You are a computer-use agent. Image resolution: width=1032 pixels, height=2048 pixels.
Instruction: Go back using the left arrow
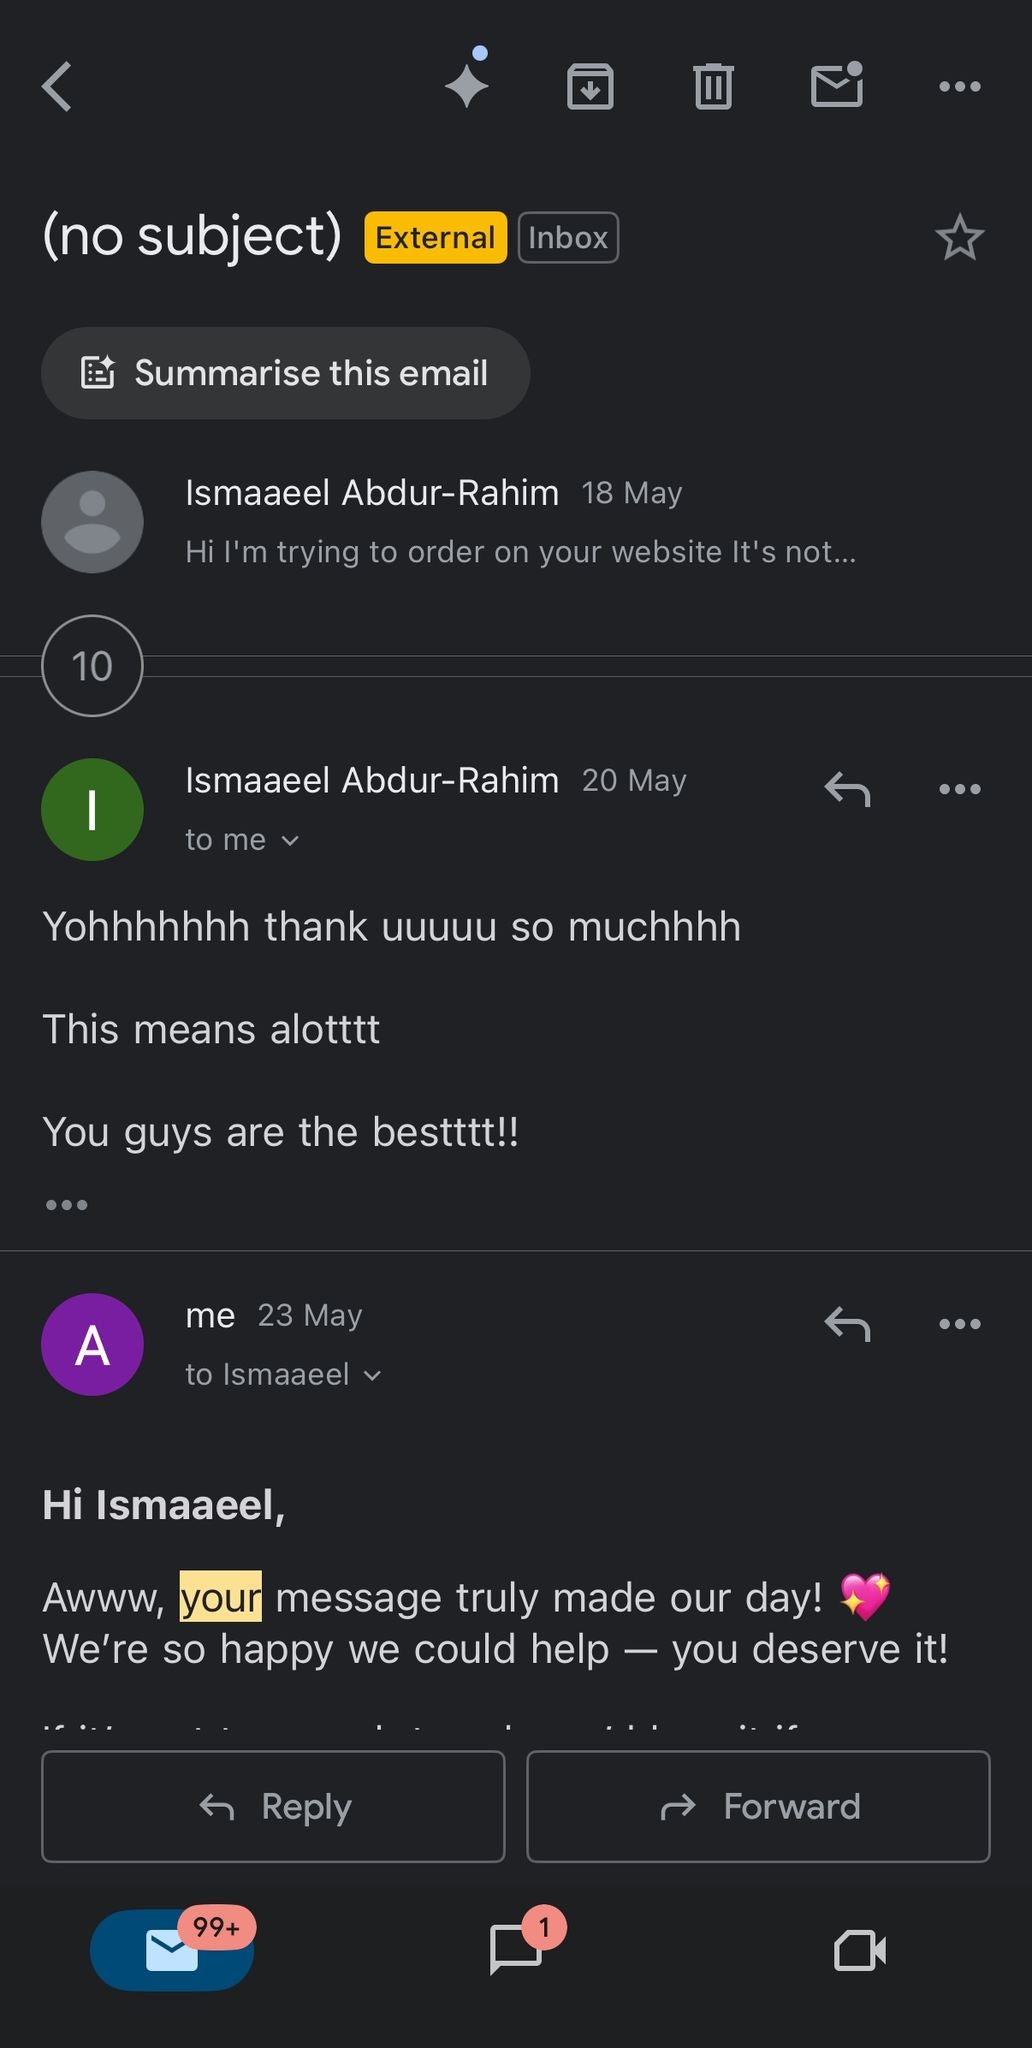coord(57,86)
